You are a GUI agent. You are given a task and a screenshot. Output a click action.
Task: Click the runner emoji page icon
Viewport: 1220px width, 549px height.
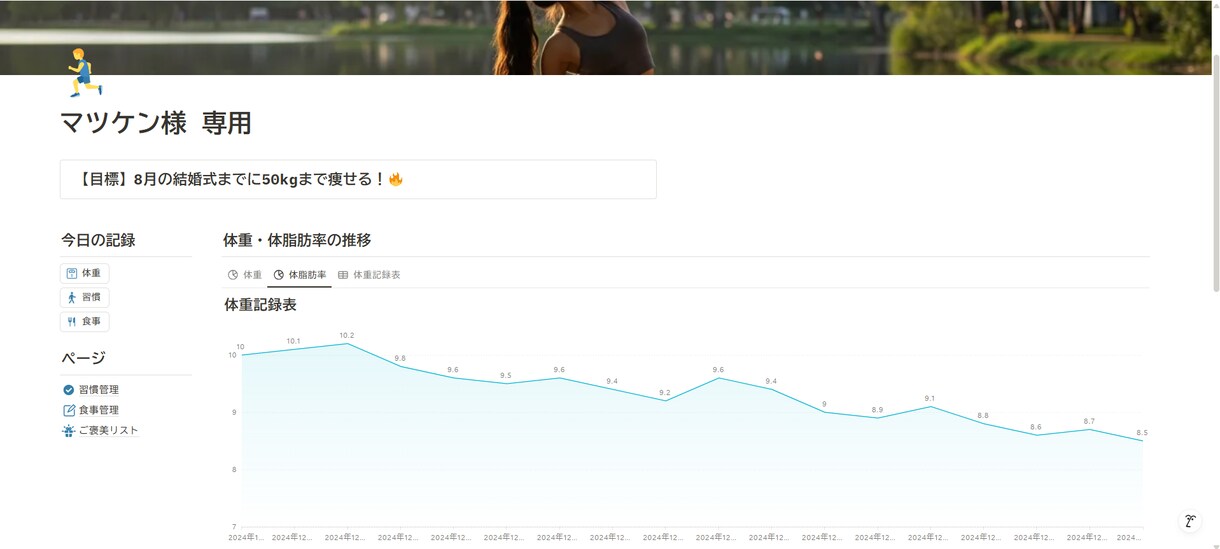tap(85, 72)
